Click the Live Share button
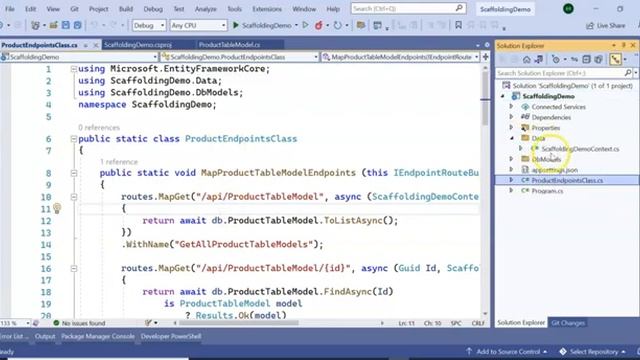This screenshot has height=360, width=640. click(x=606, y=25)
